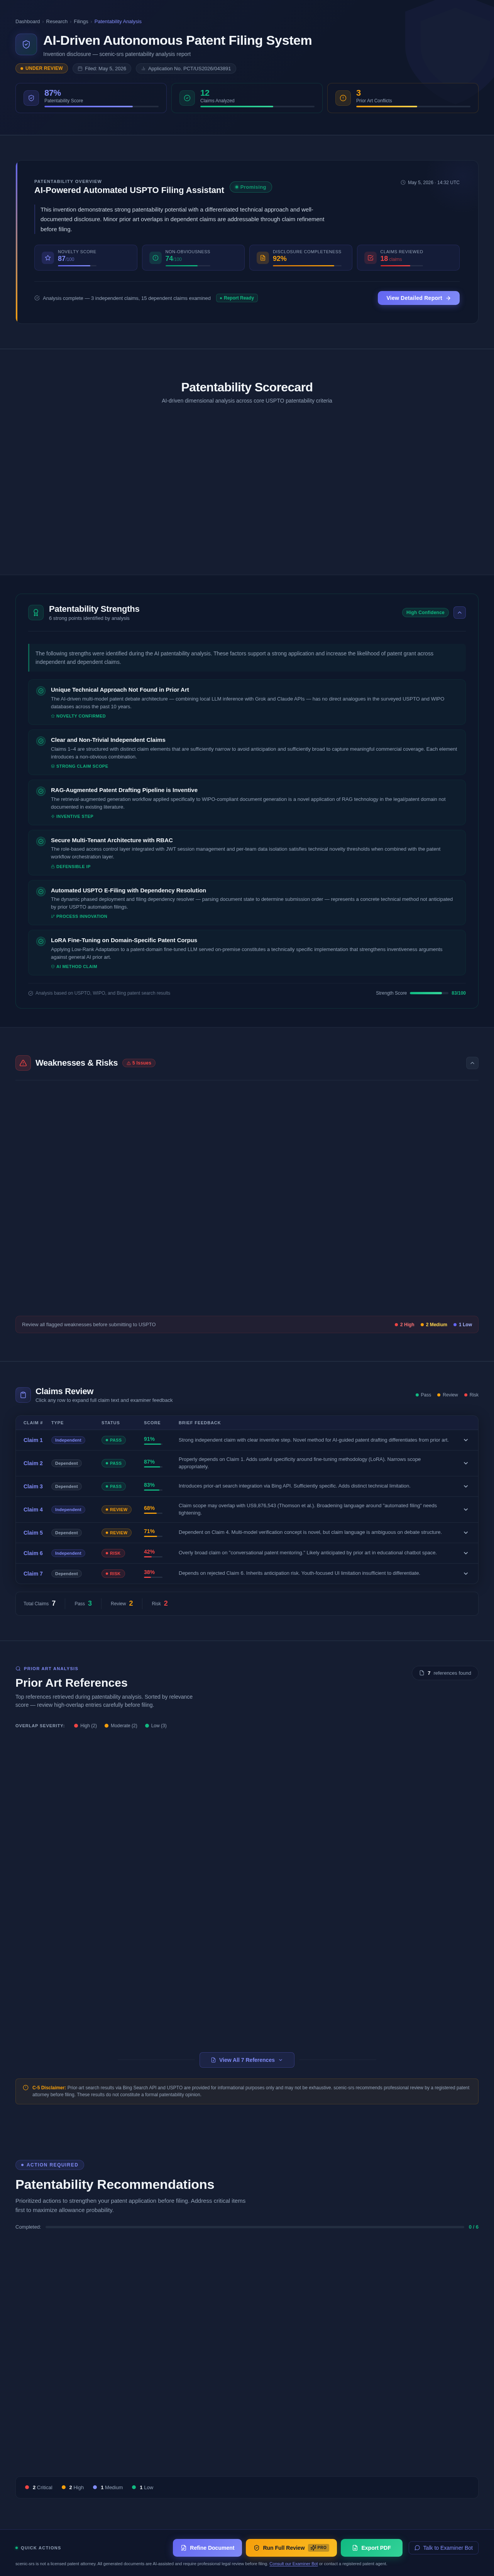This screenshot has height=2576, width=494.
Task: Click the Claim # column header
Action: (x=33, y=1423)
